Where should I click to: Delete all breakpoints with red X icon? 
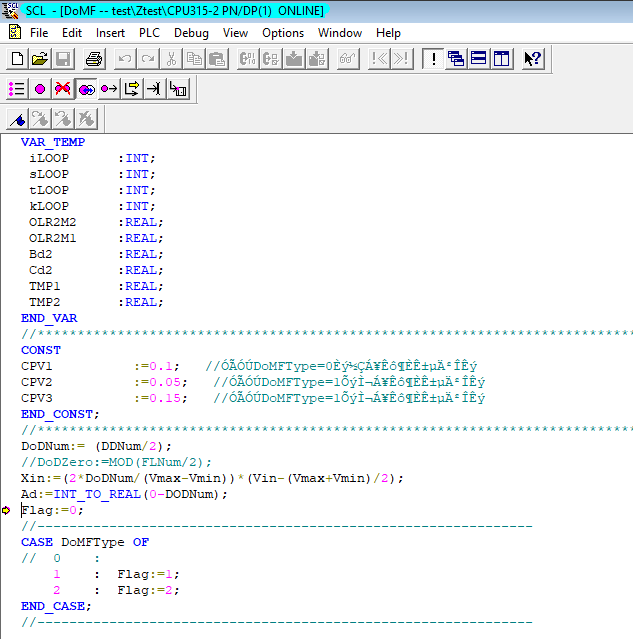[x=63, y=89]
